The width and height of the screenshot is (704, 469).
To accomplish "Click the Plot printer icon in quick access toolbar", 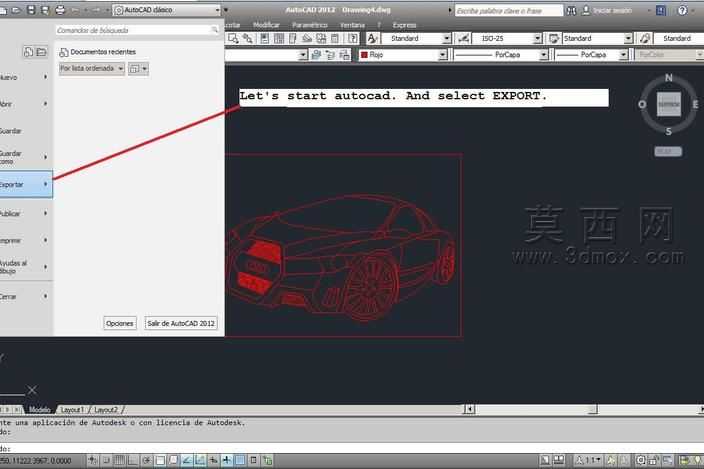I will tap(60, 9).
